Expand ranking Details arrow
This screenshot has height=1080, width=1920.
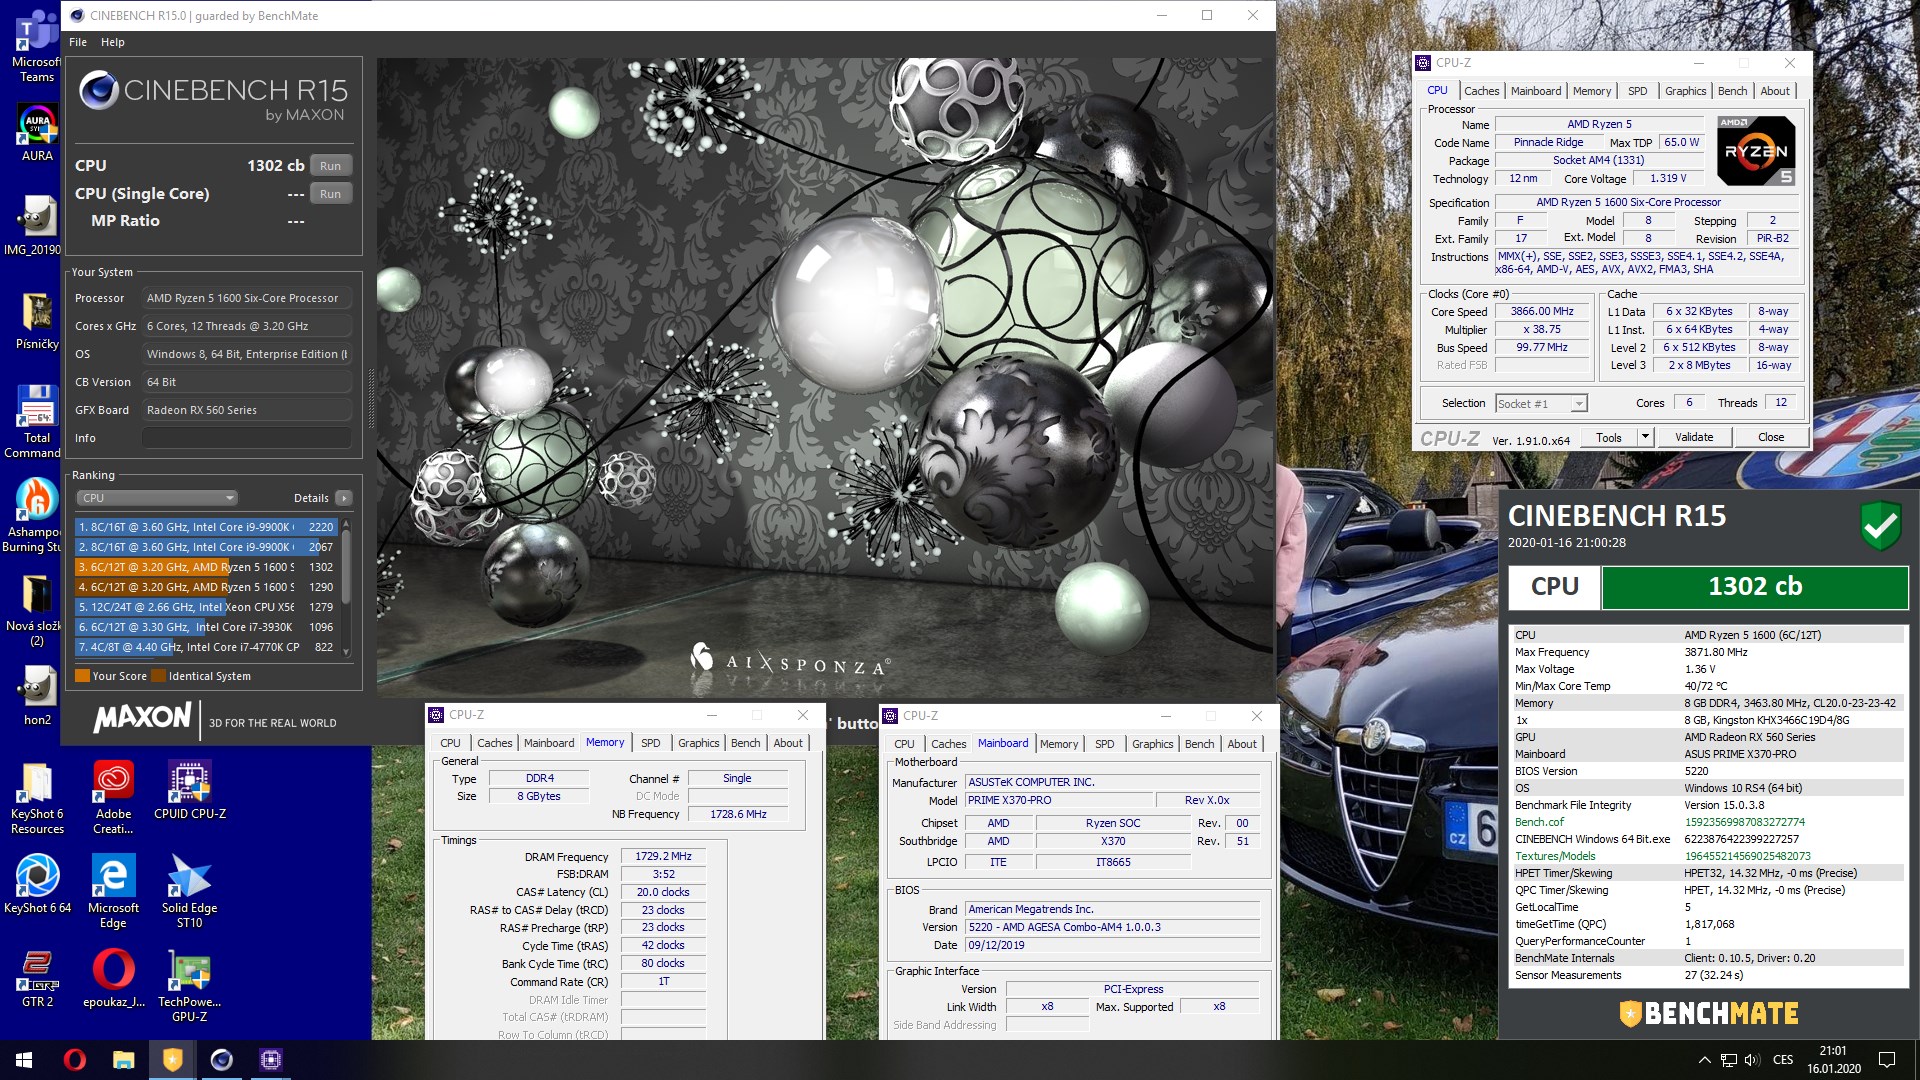click(343, 498)
